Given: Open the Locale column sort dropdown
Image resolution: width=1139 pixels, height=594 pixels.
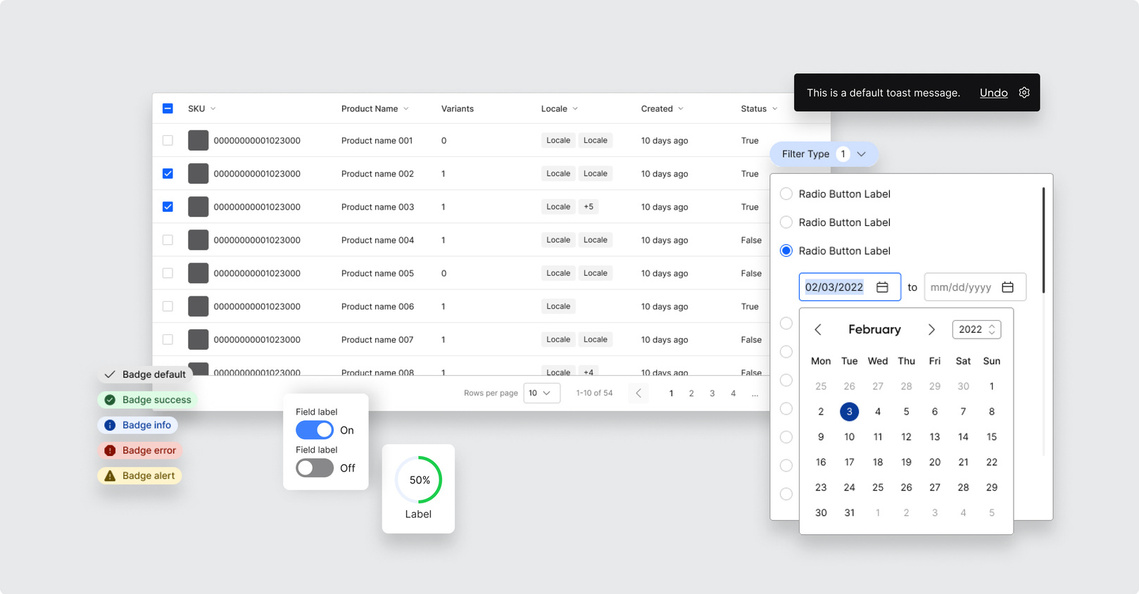Looking at the screenshot, I should tap(575, 109).
